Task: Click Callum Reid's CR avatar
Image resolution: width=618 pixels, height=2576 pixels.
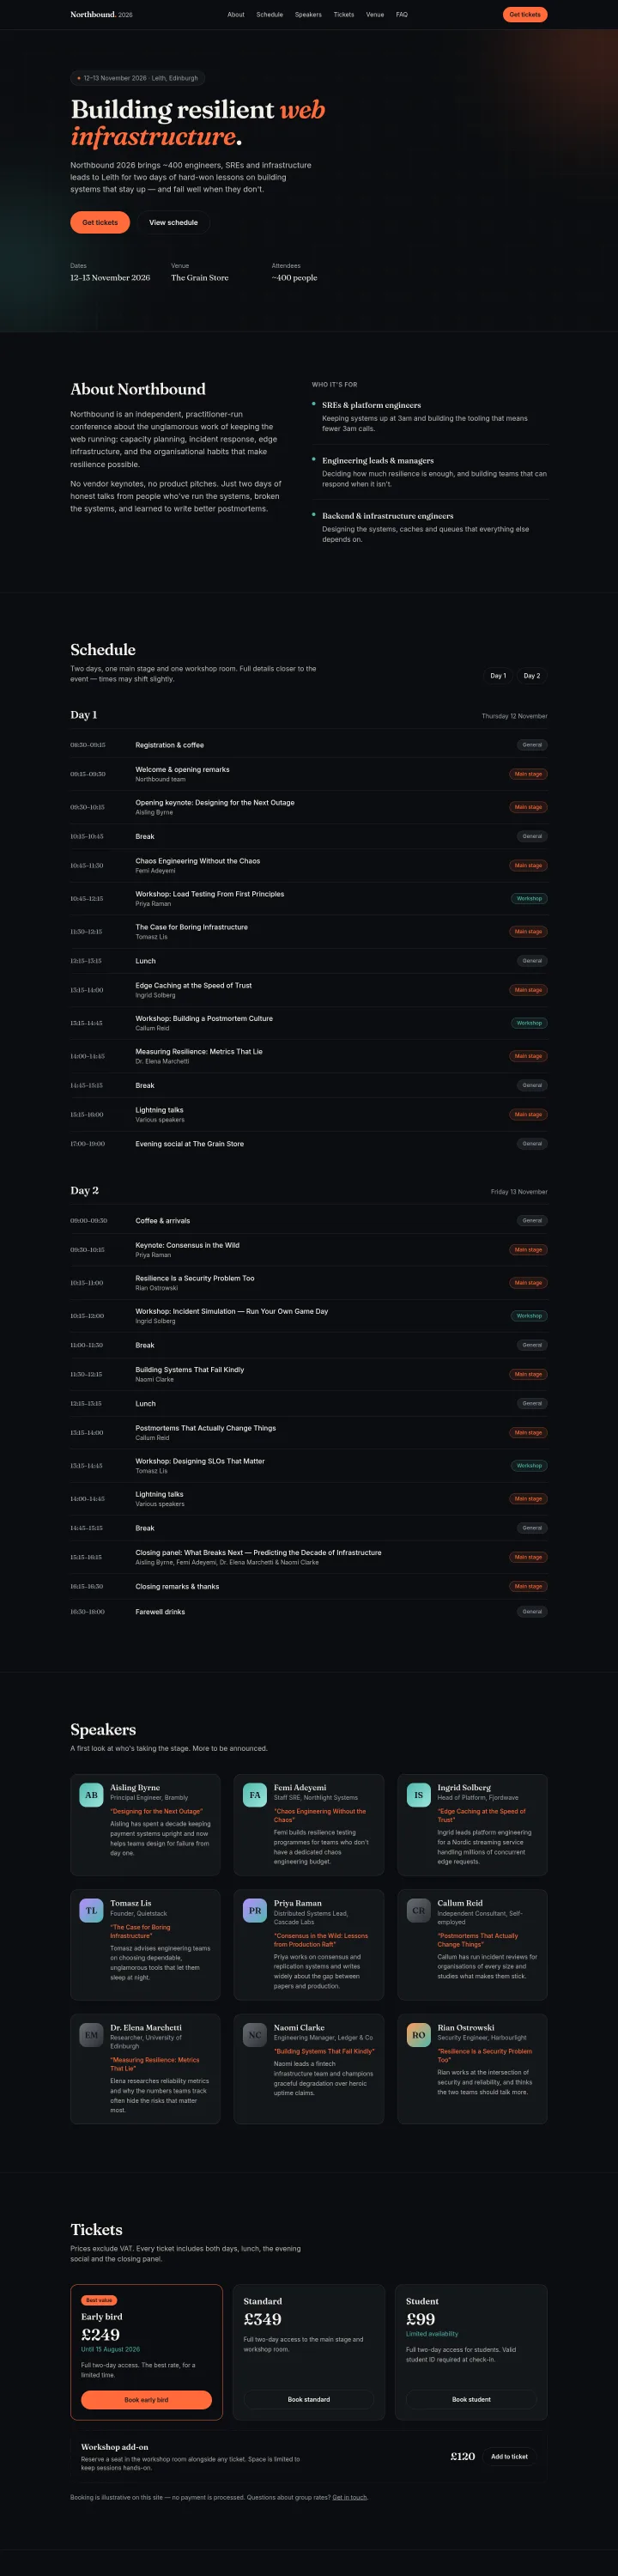Action: tap(418, 1911)
